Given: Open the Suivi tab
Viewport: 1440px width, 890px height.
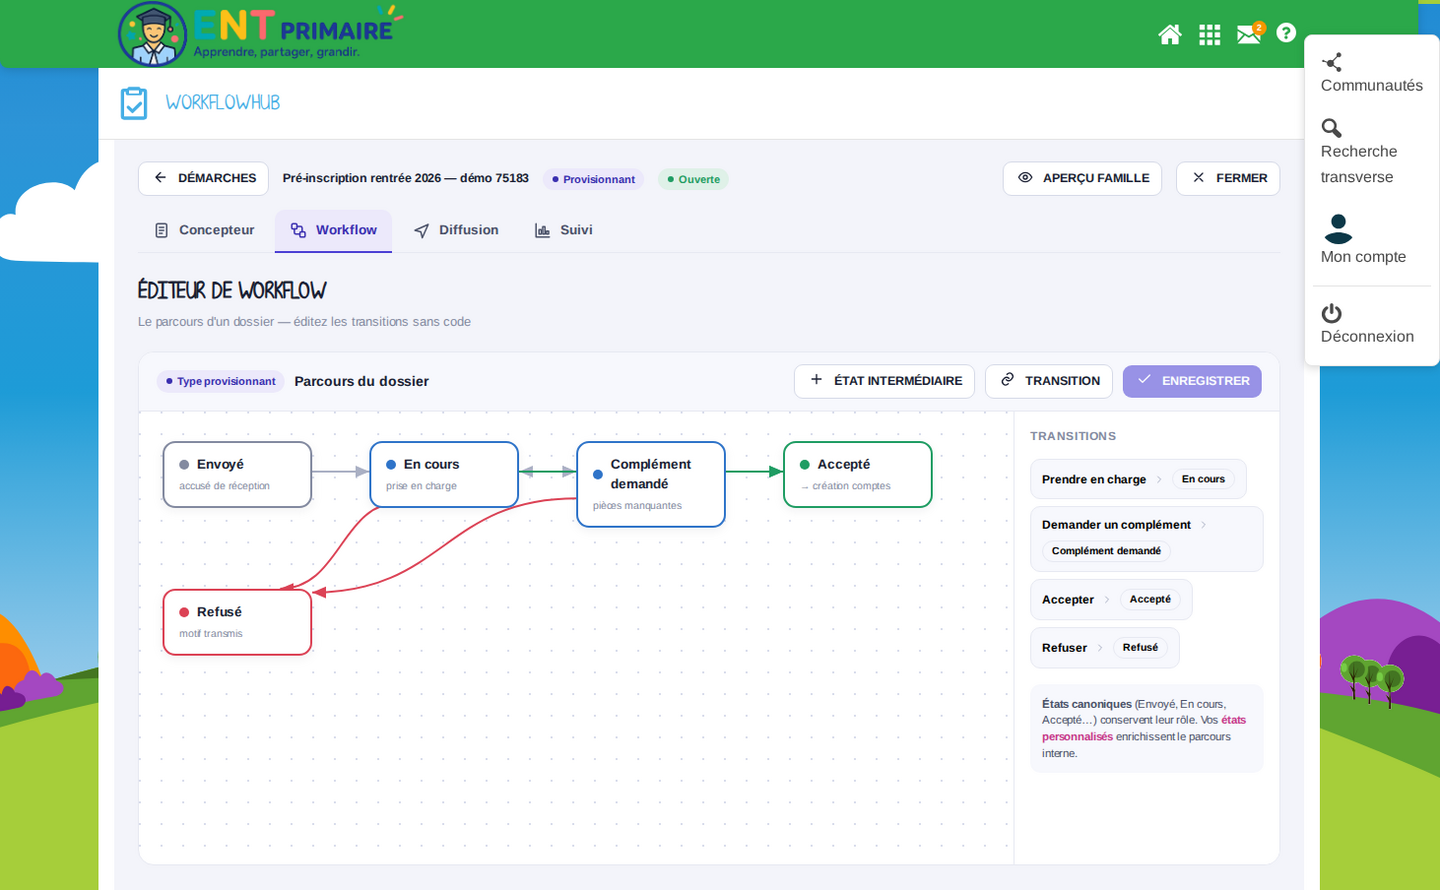Looking at the screenshot, I should pos(564,230).
